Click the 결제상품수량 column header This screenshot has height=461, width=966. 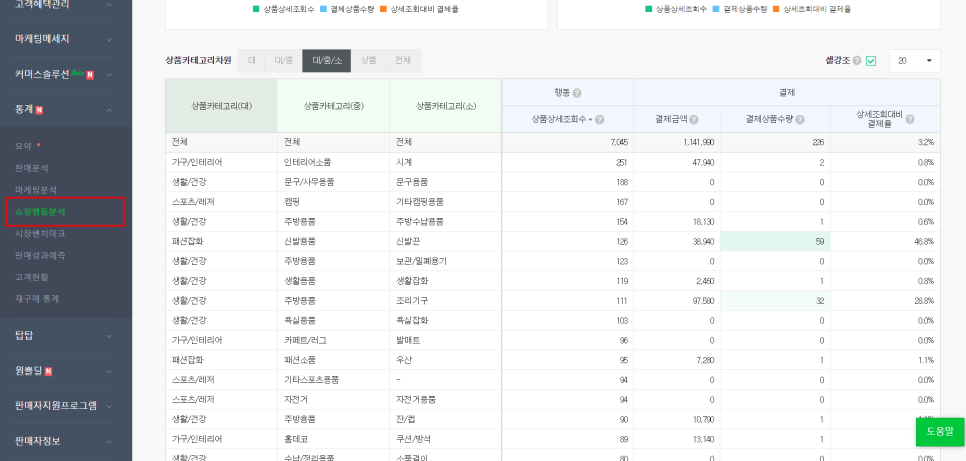coord(775,120)
